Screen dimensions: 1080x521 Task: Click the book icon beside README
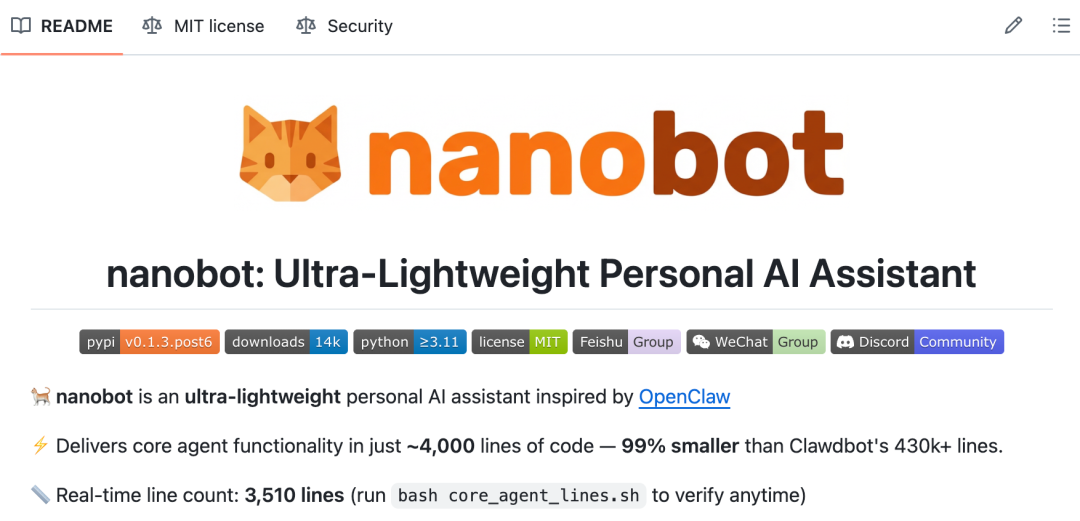[21, 26]
